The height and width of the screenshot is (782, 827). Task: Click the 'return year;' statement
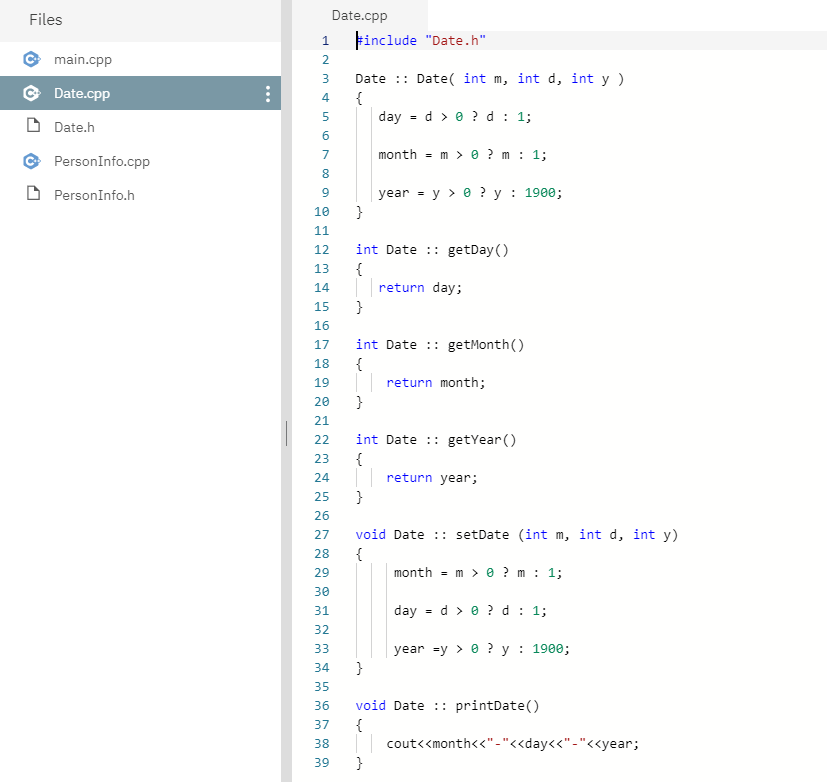click(432, 477)
